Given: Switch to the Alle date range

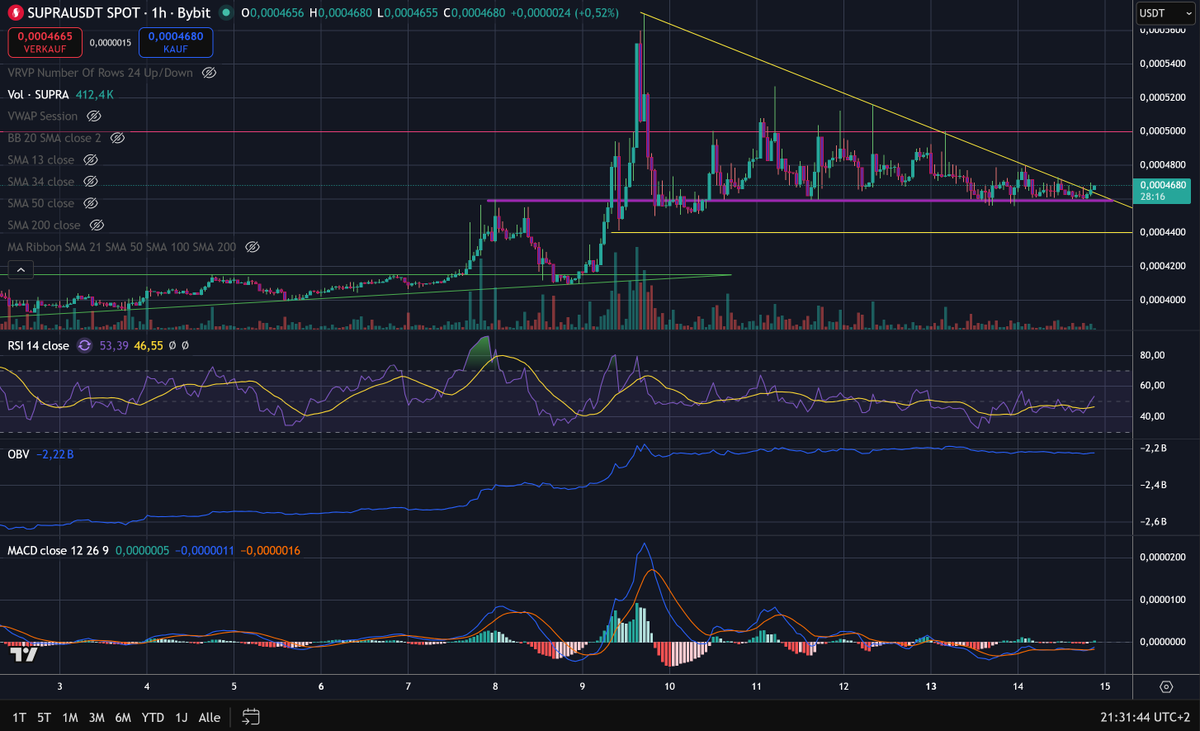Looking at the screenshot, I should (210, 717).
